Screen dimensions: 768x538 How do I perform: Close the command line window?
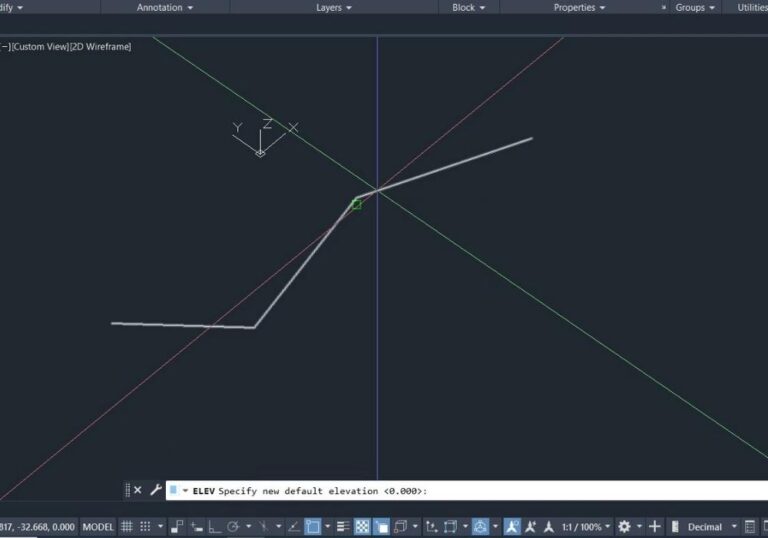138,490
